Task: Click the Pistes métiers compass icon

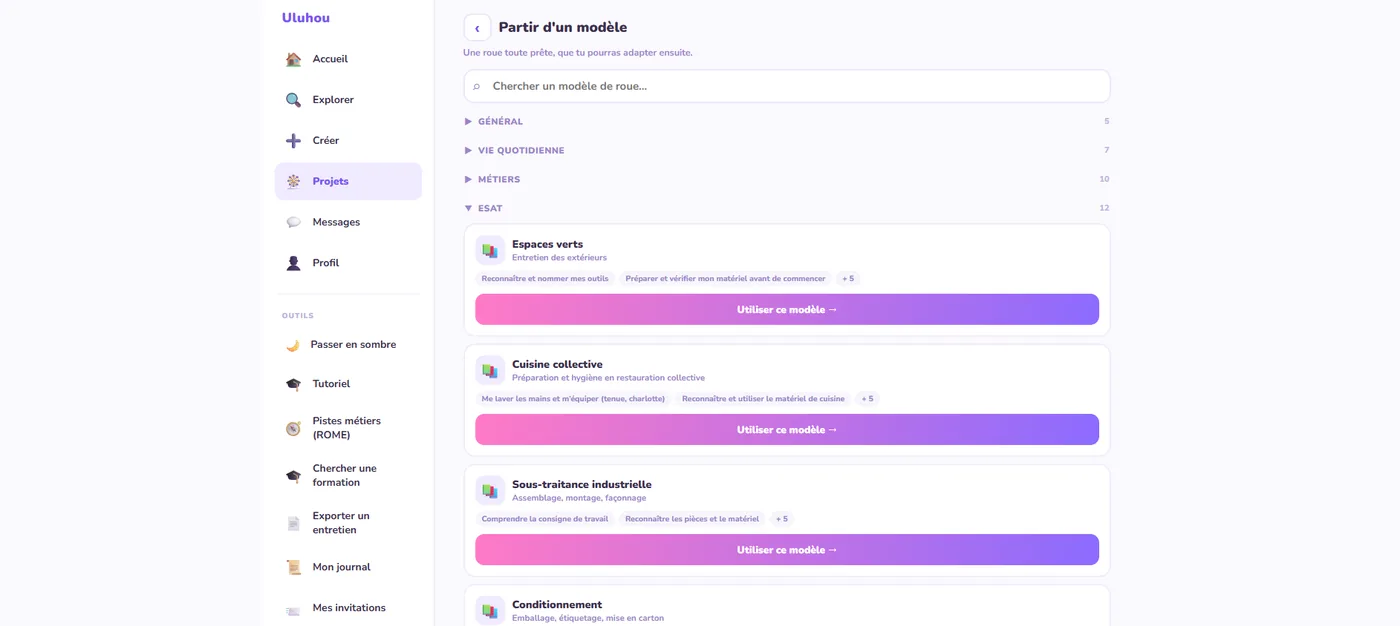Action: point(293,428)
